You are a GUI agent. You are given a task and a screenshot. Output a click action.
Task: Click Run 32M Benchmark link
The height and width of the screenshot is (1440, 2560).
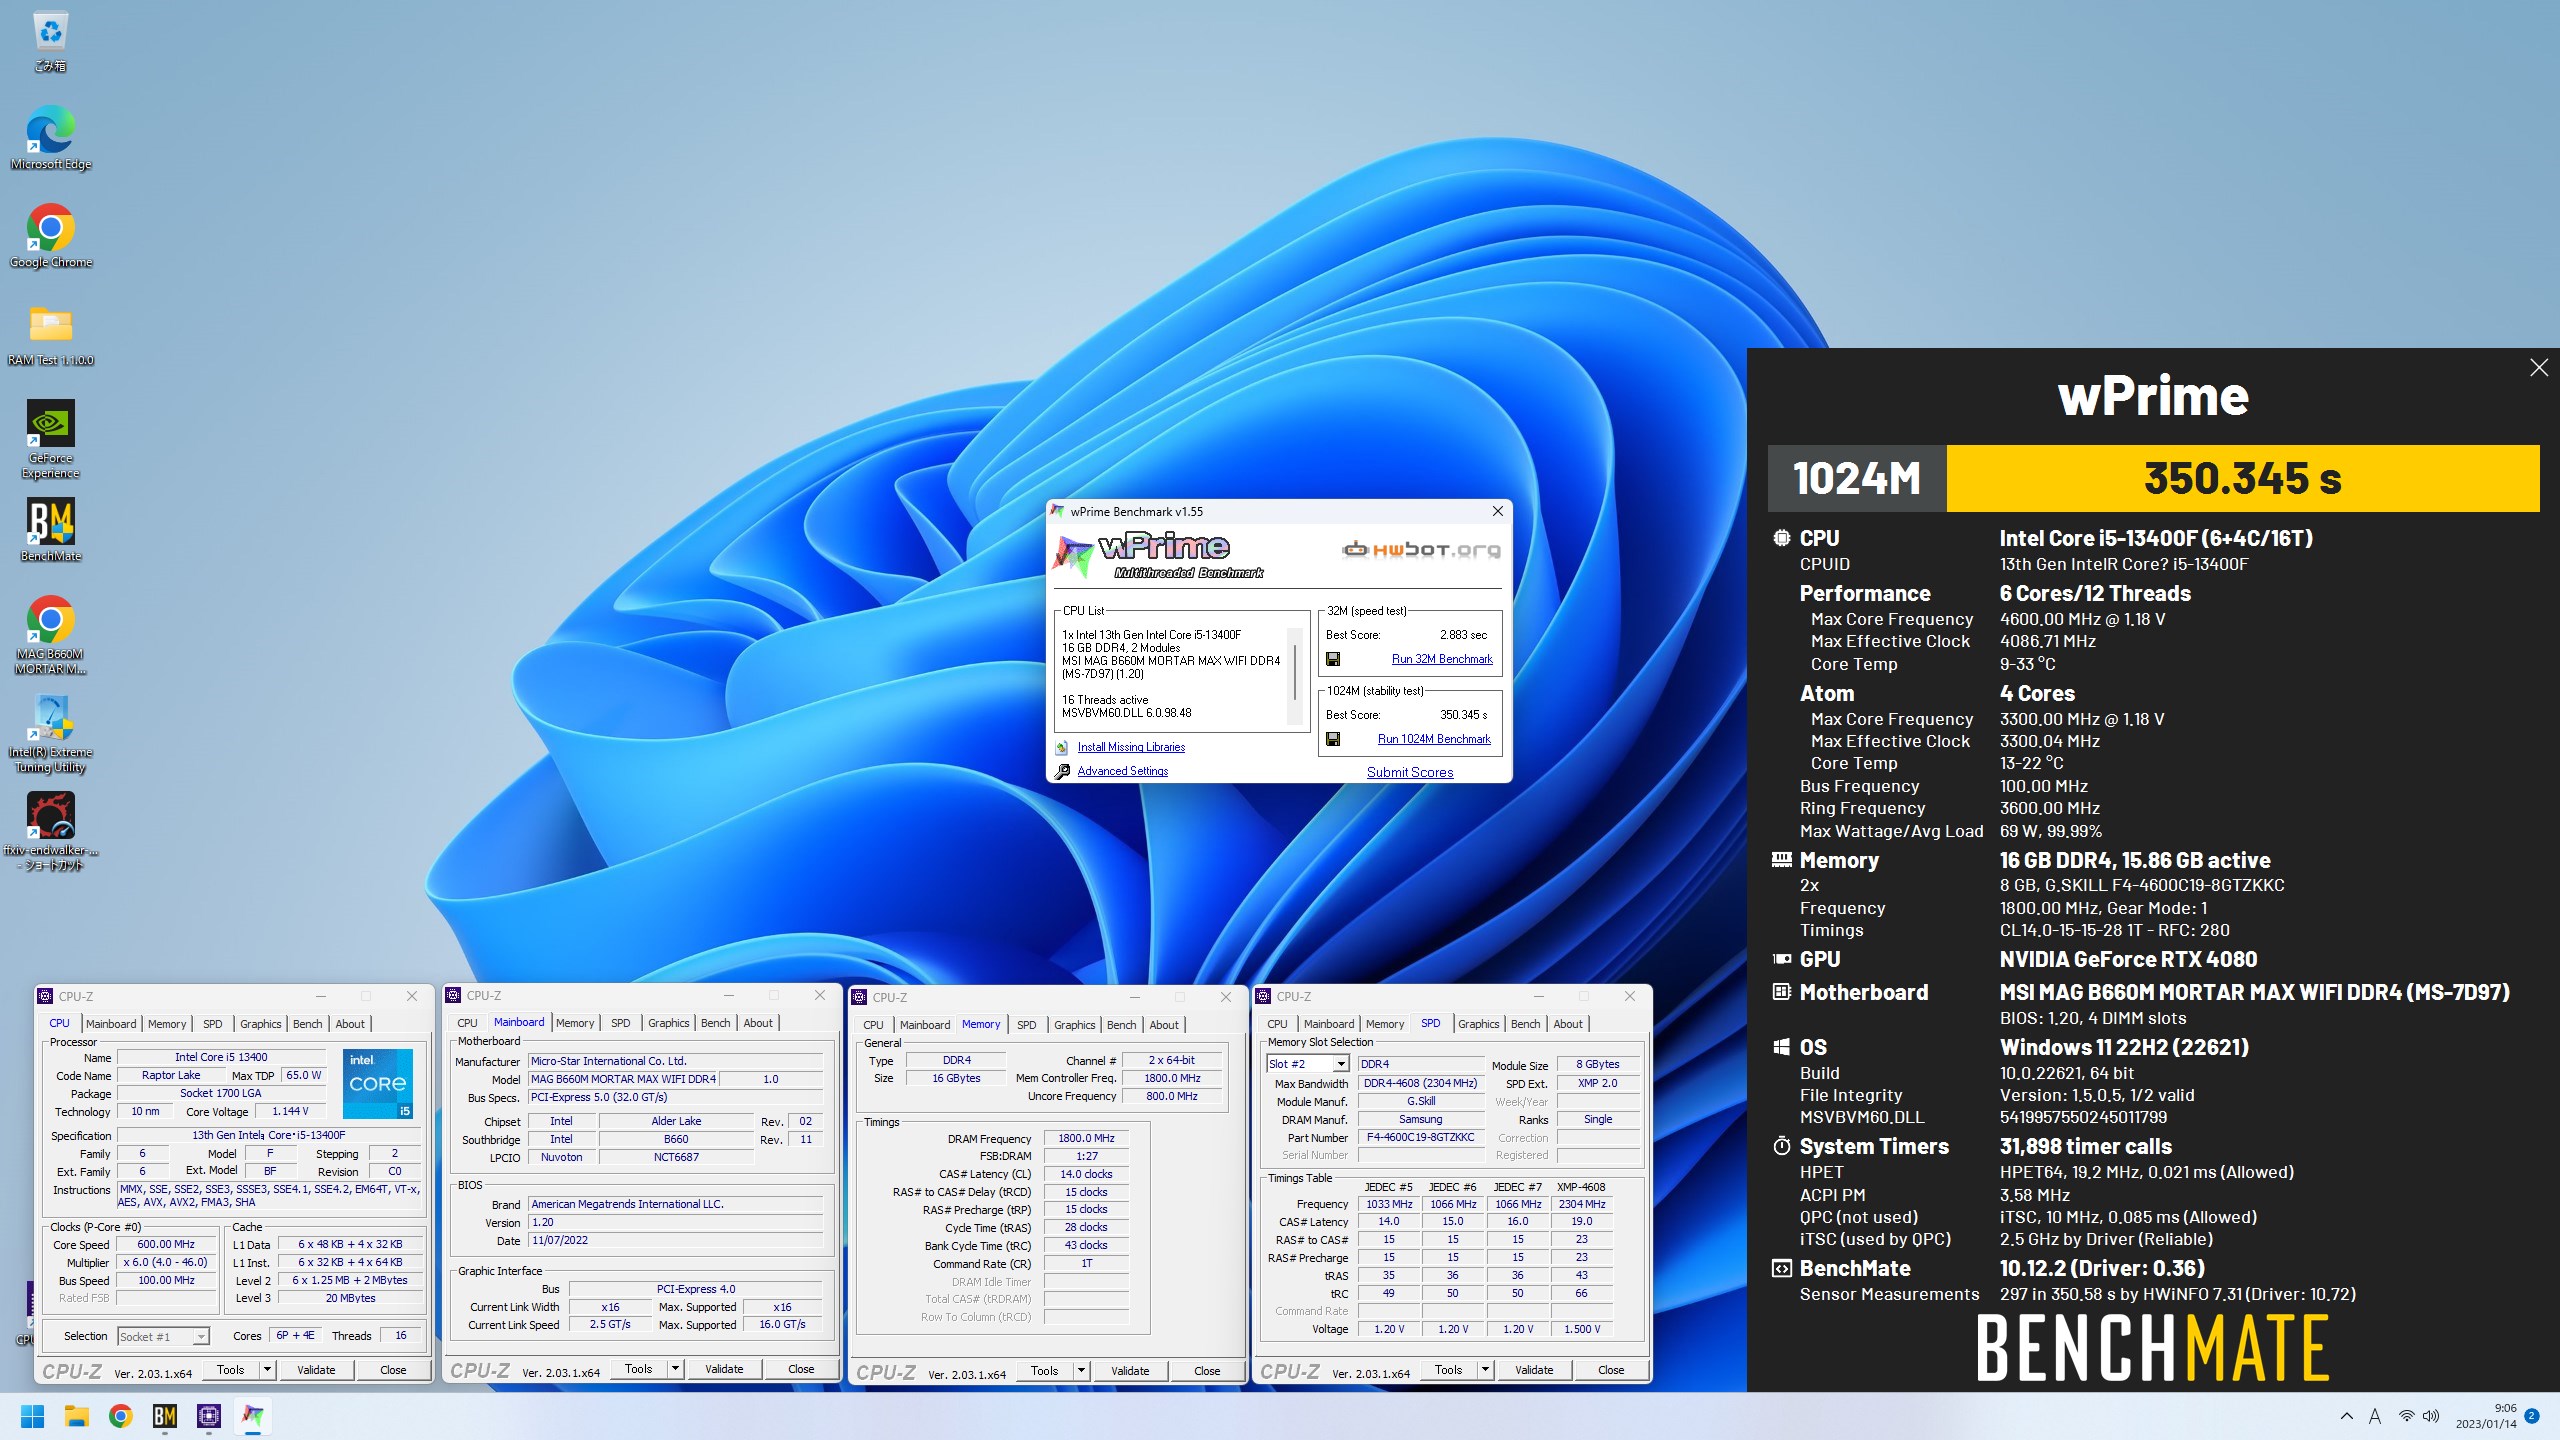[1442, 659]
